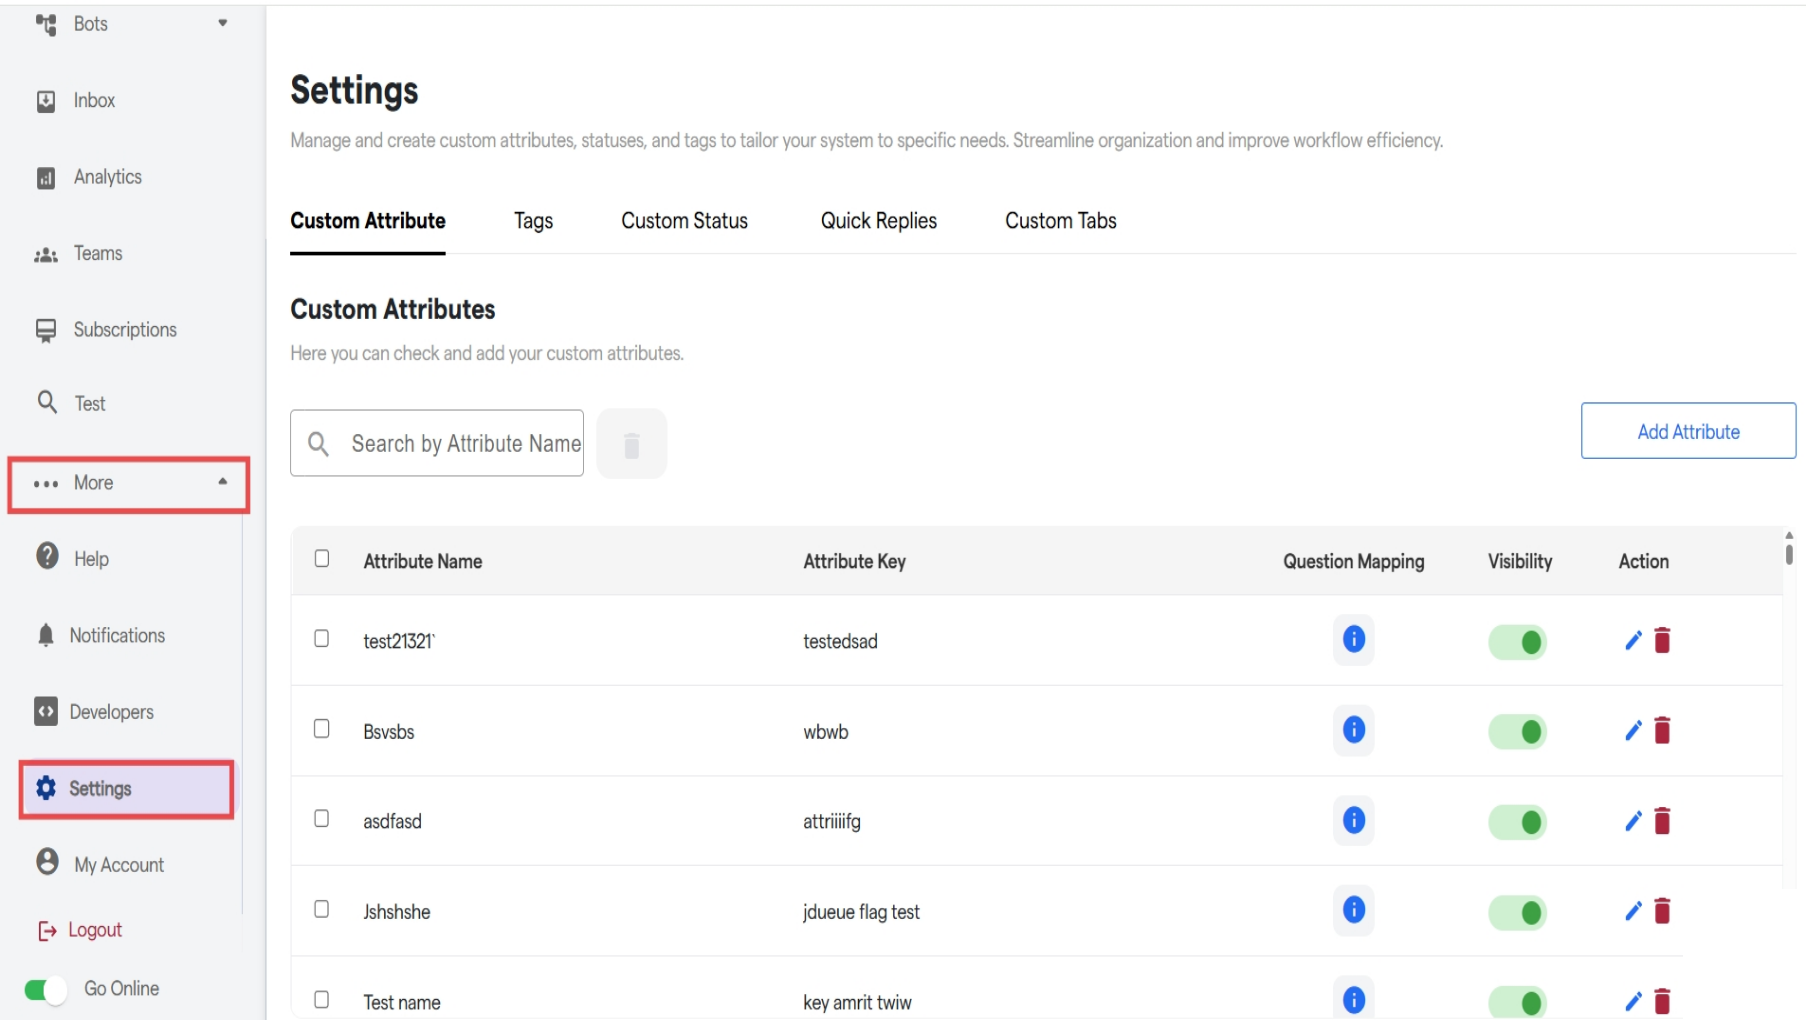Delete the Test name attribute
The height and width of the screenshot is (1020, 1806).
[1663, 1001]
